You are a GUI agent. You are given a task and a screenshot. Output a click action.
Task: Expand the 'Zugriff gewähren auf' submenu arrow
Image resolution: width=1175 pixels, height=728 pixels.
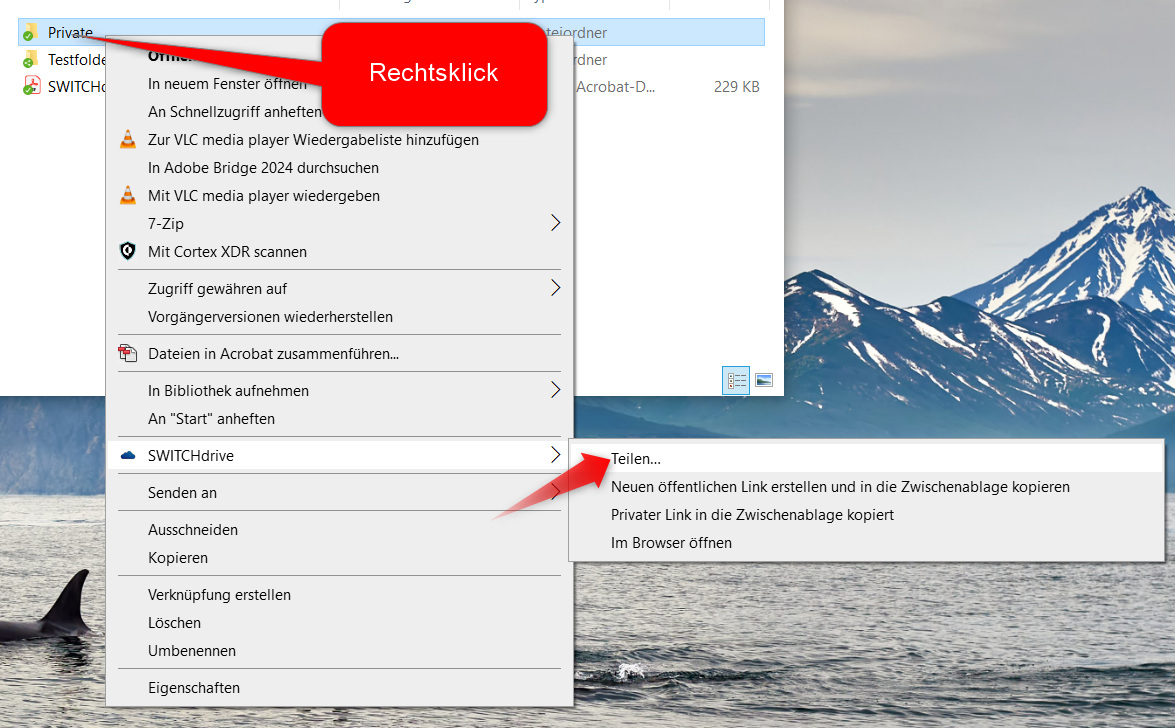555,289
